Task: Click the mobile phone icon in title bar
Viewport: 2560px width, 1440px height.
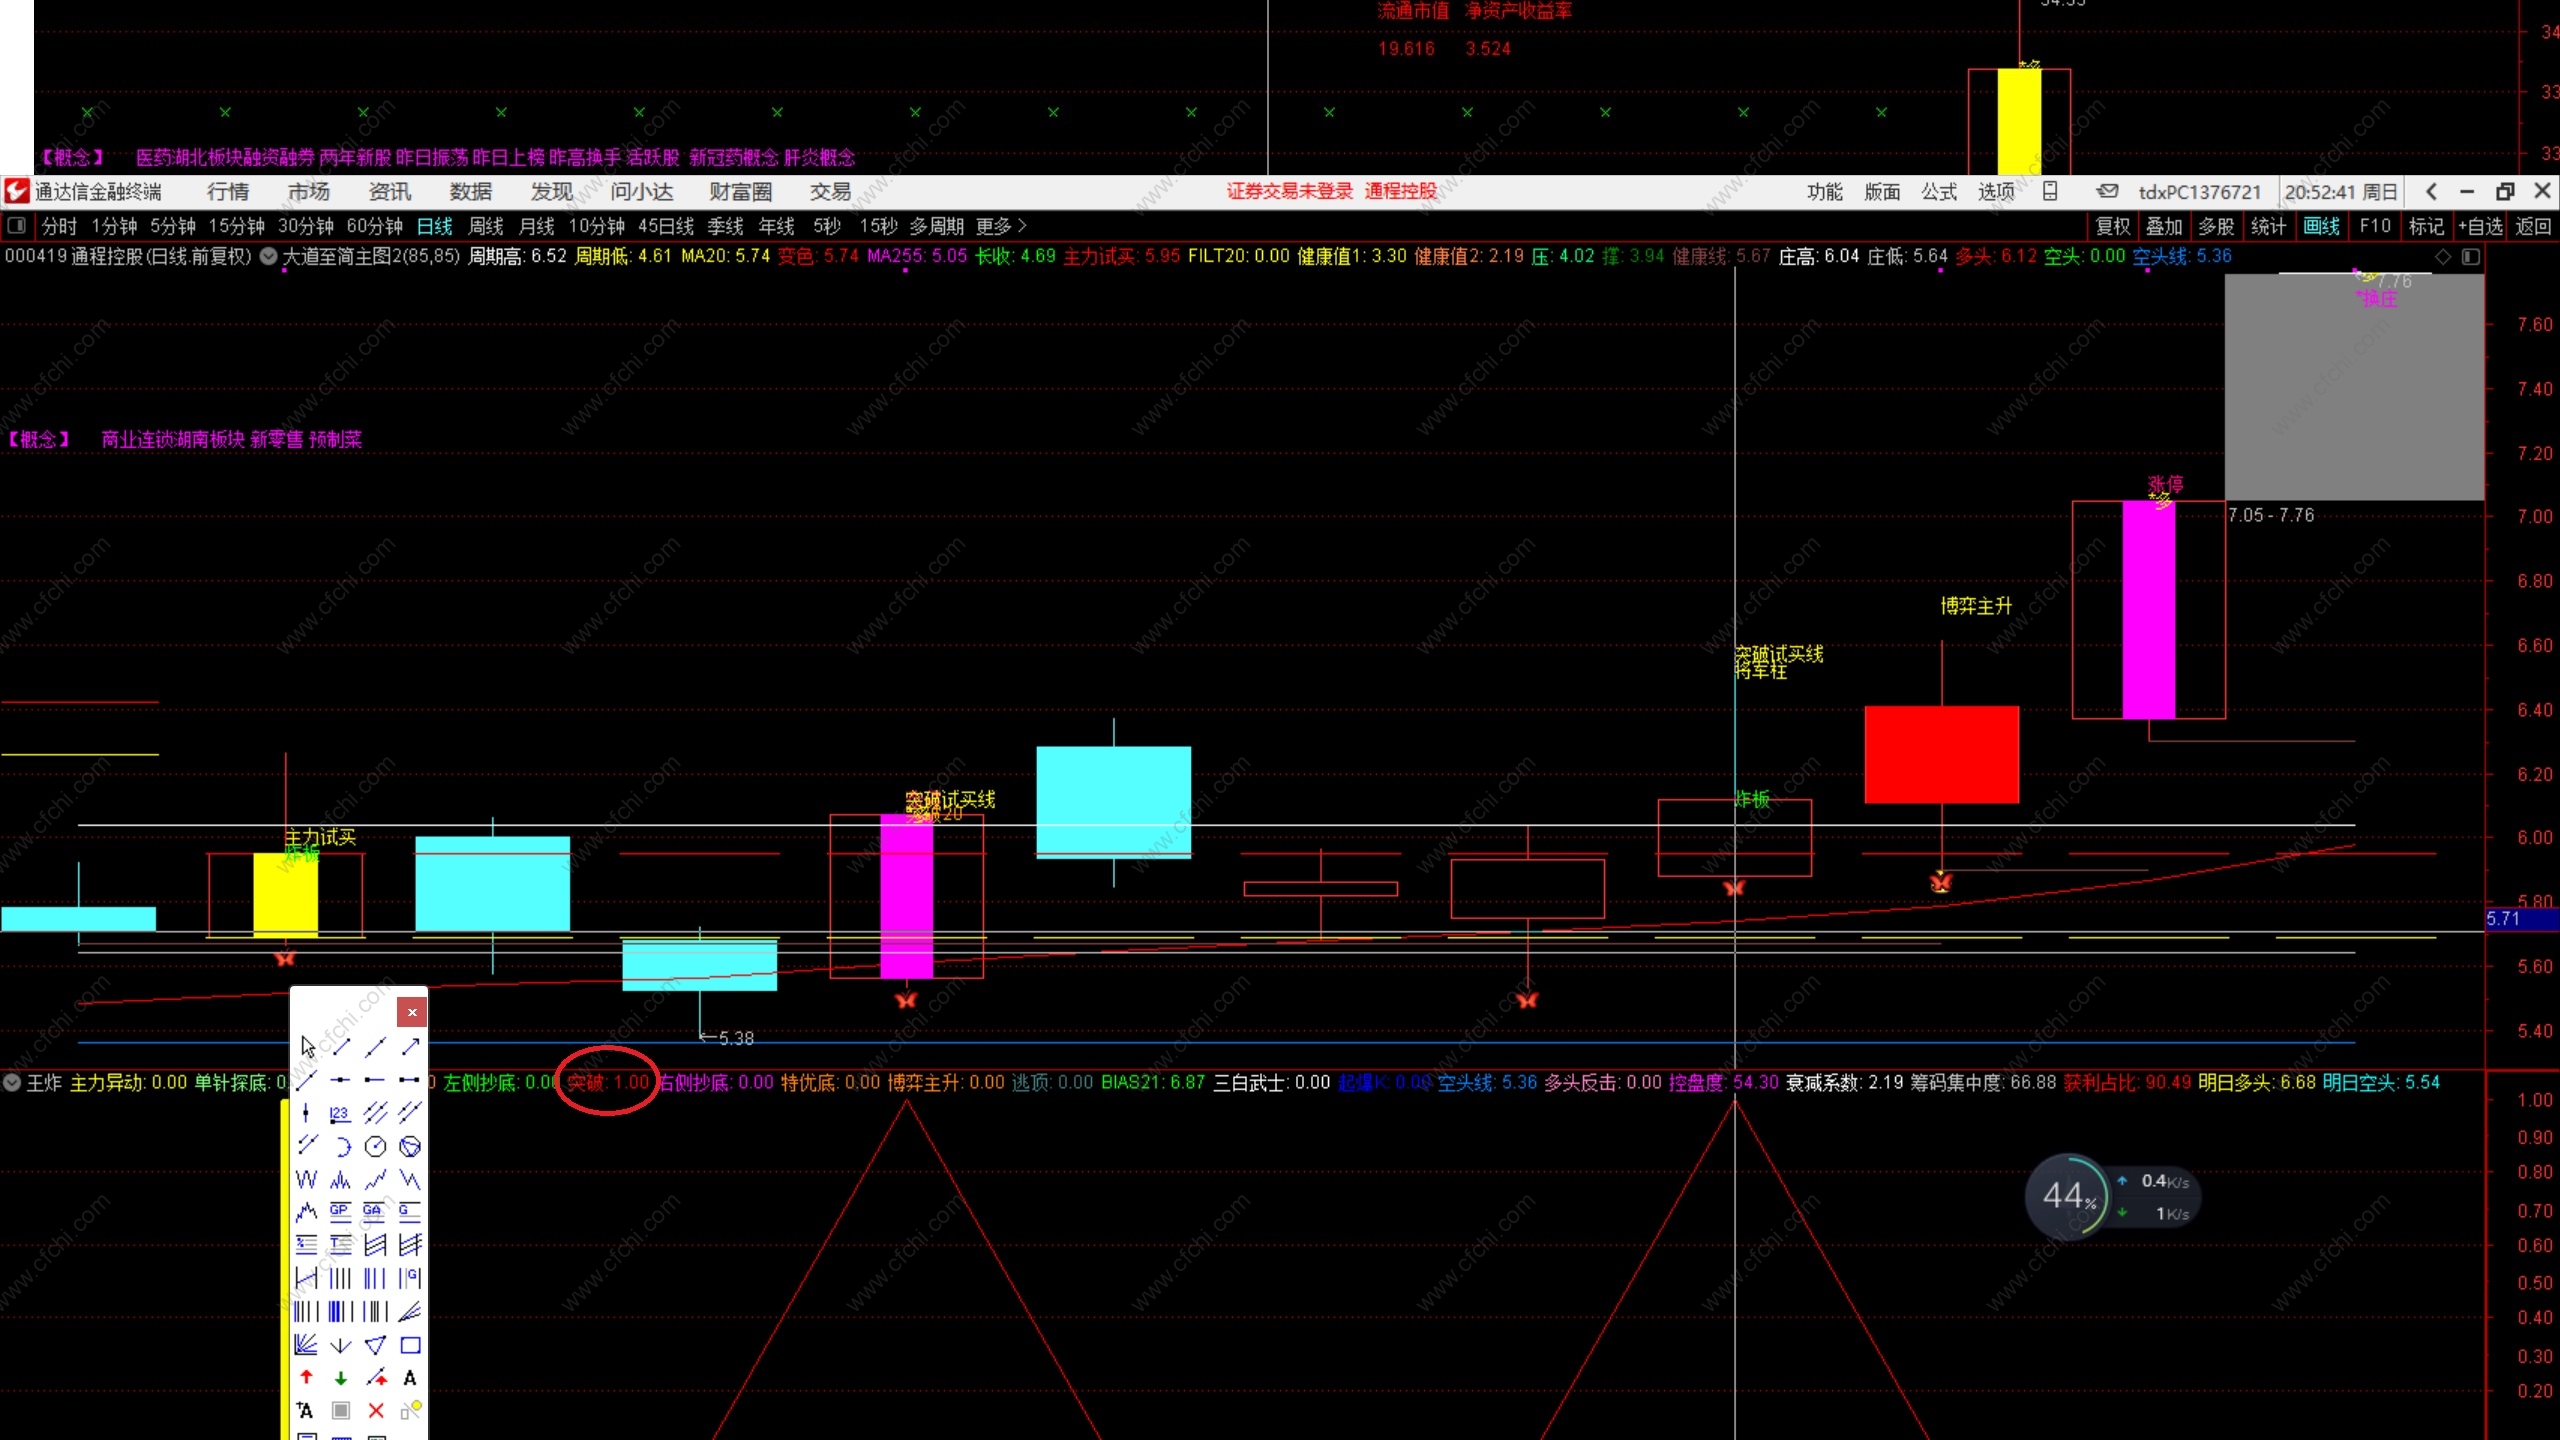Action: (2049, 191)
